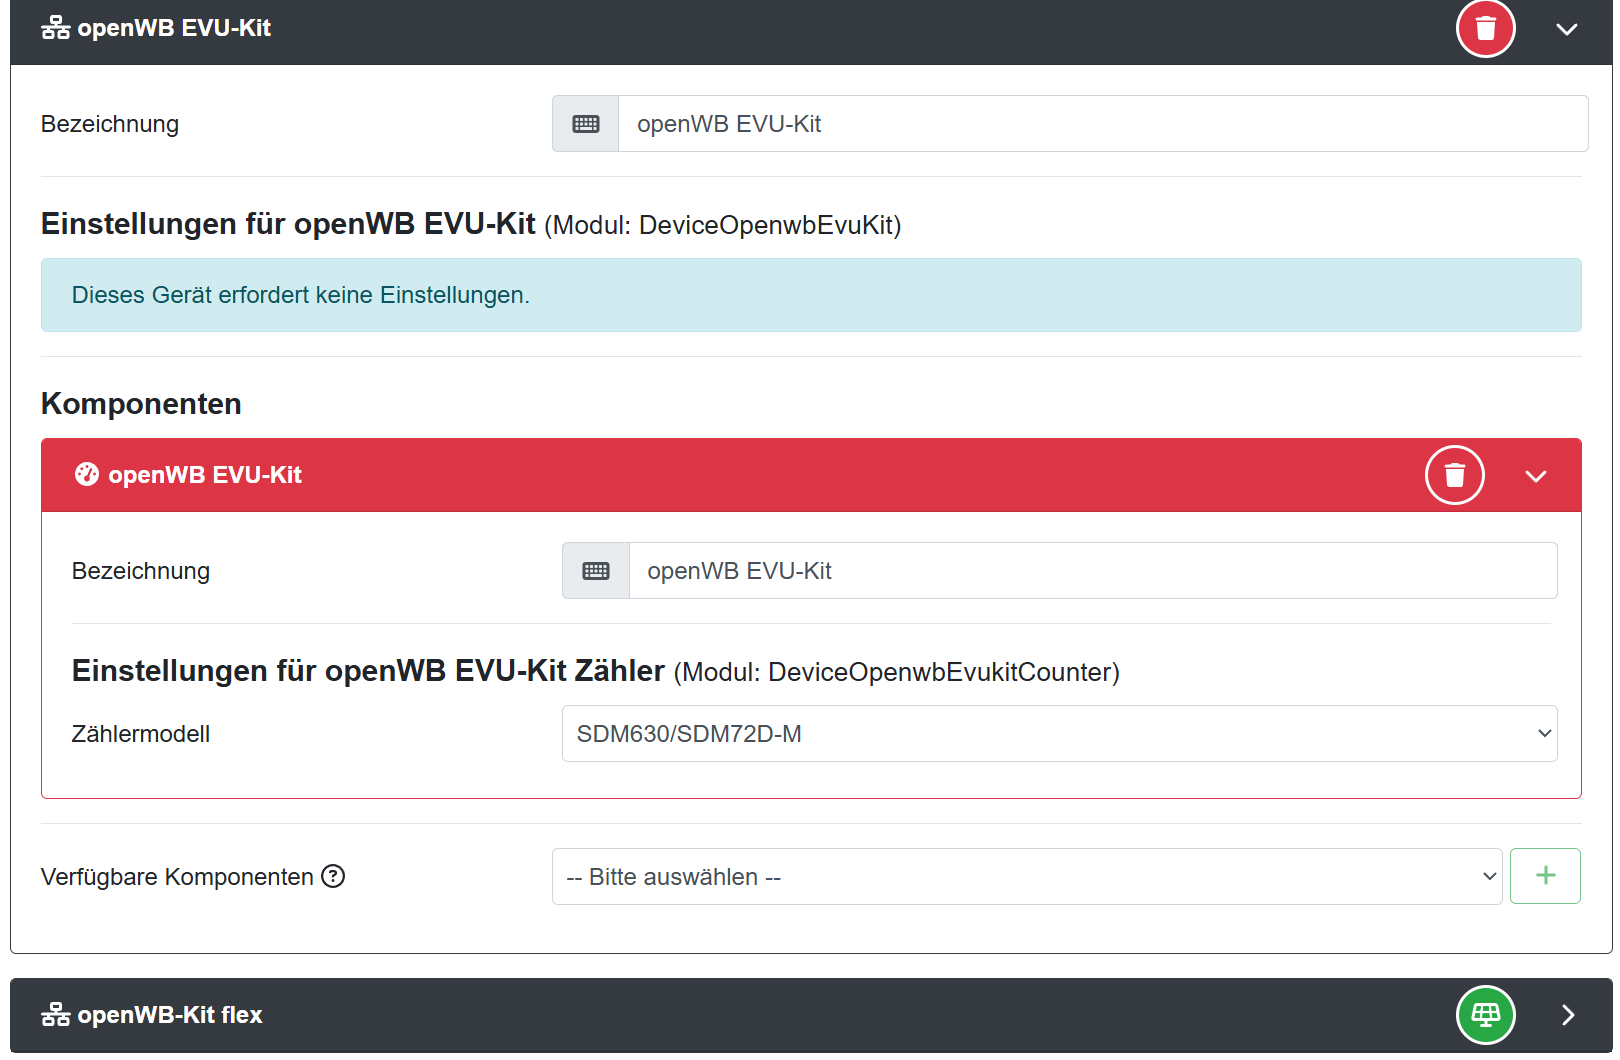Click the Zählermodell label
The image size is (1620, 1060).
click(141, 734)
